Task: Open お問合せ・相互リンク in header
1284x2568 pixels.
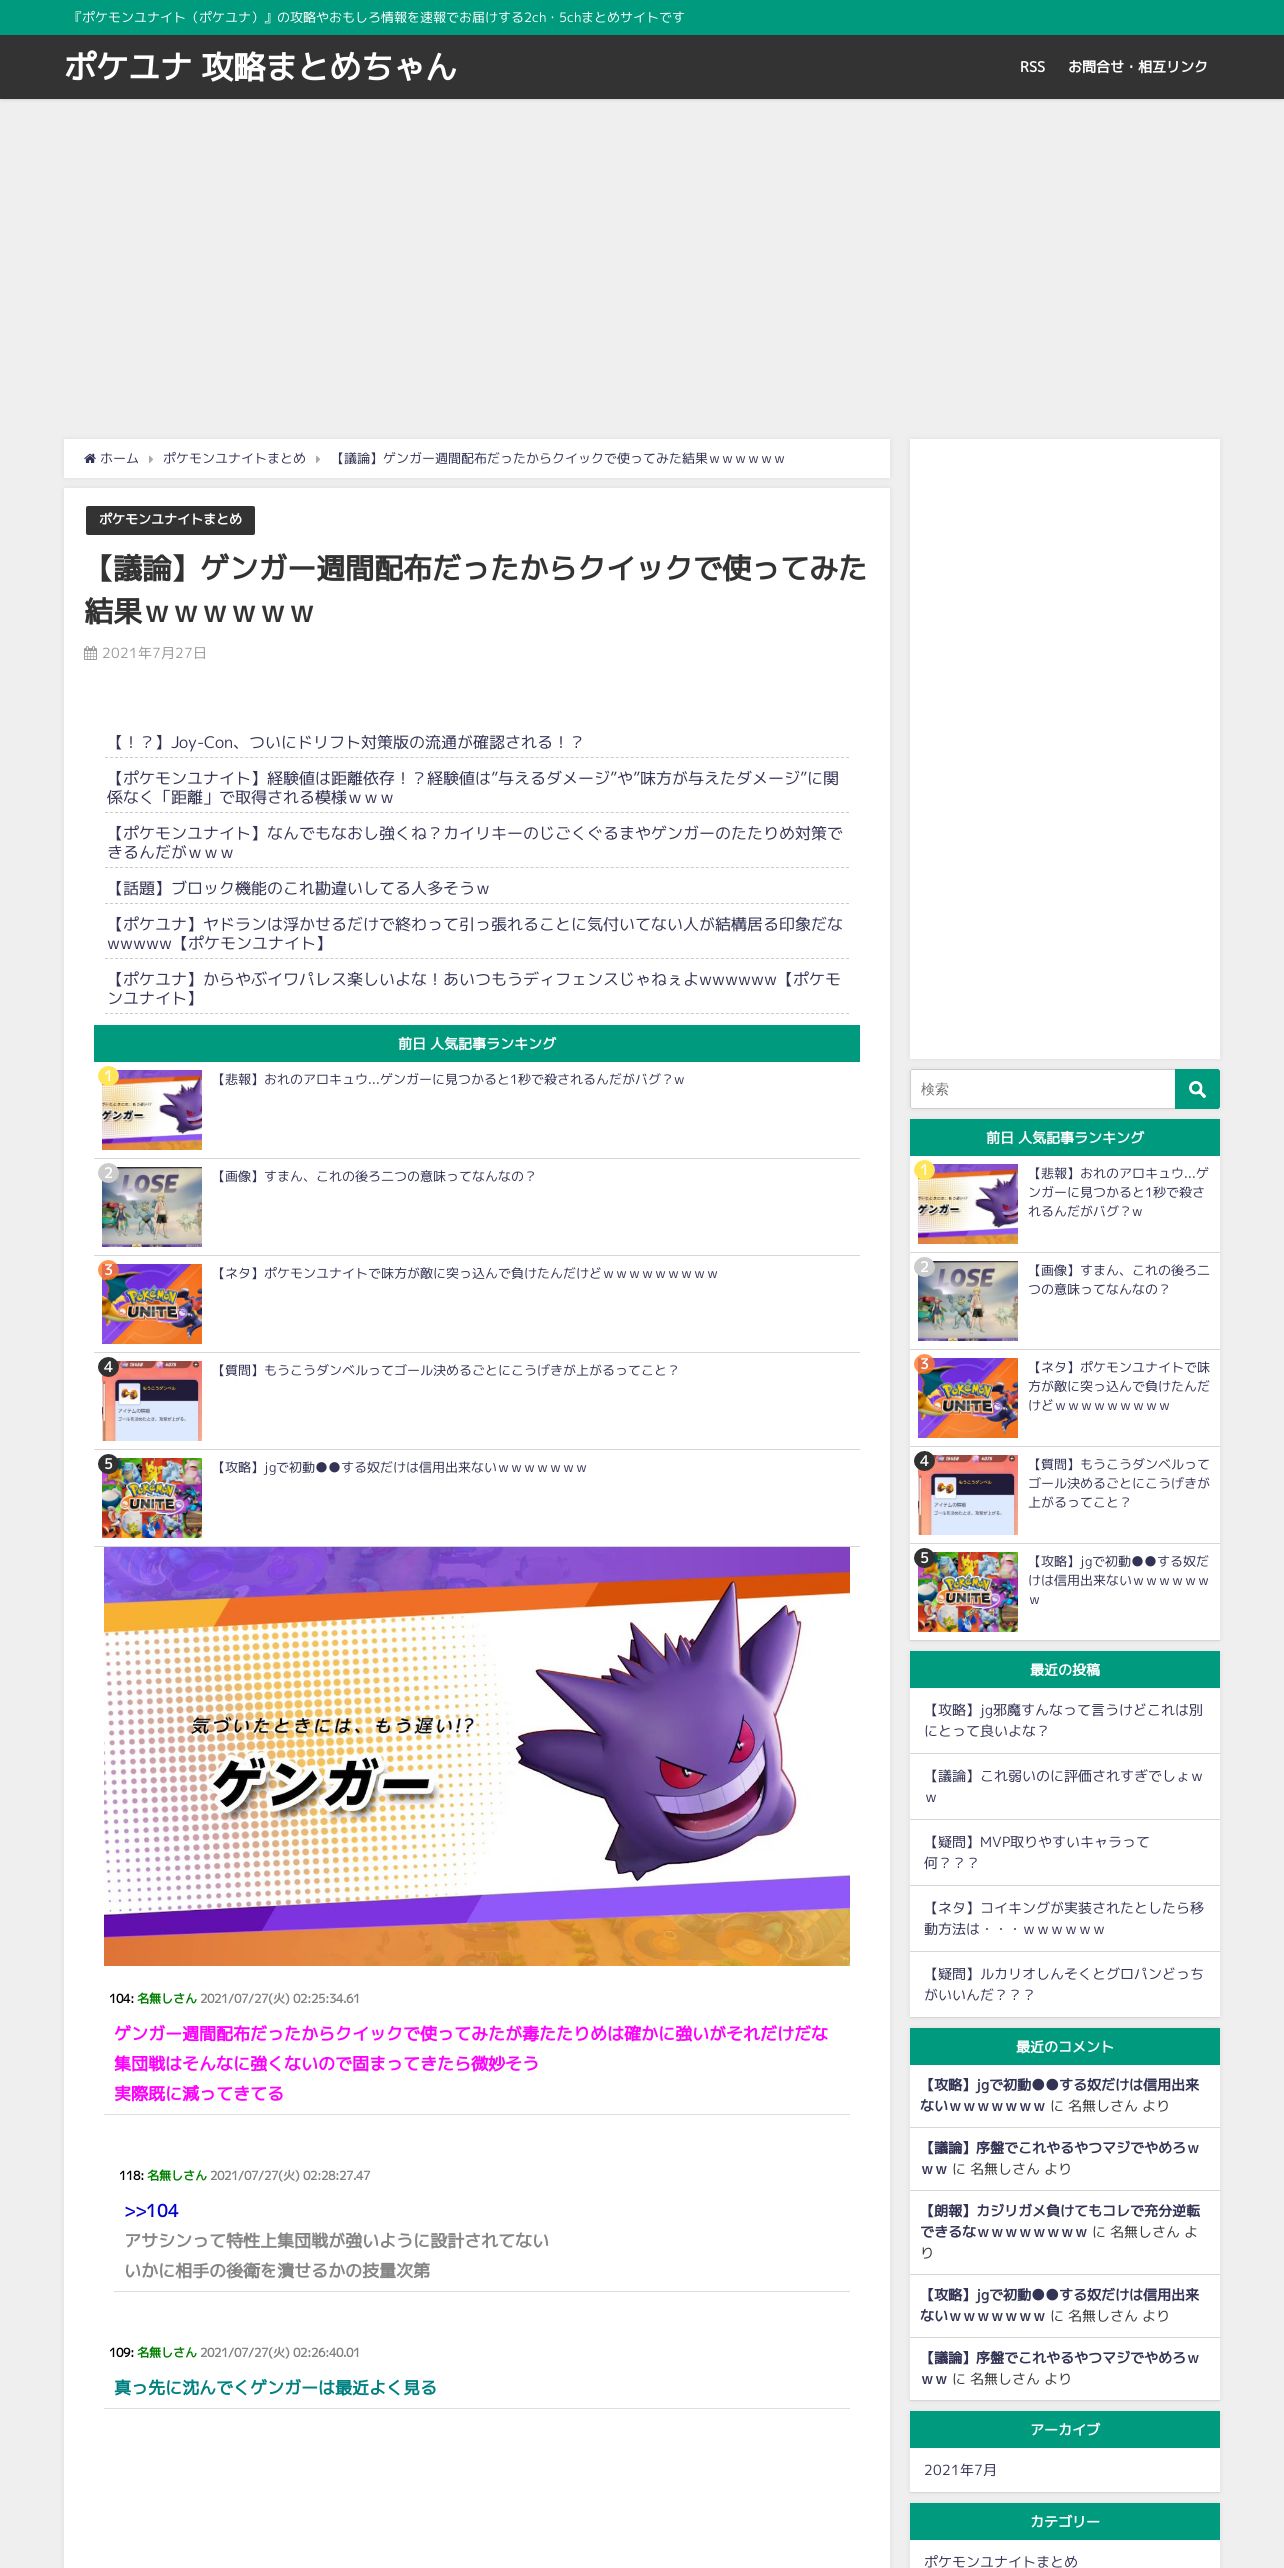Action: (1138, 67)
